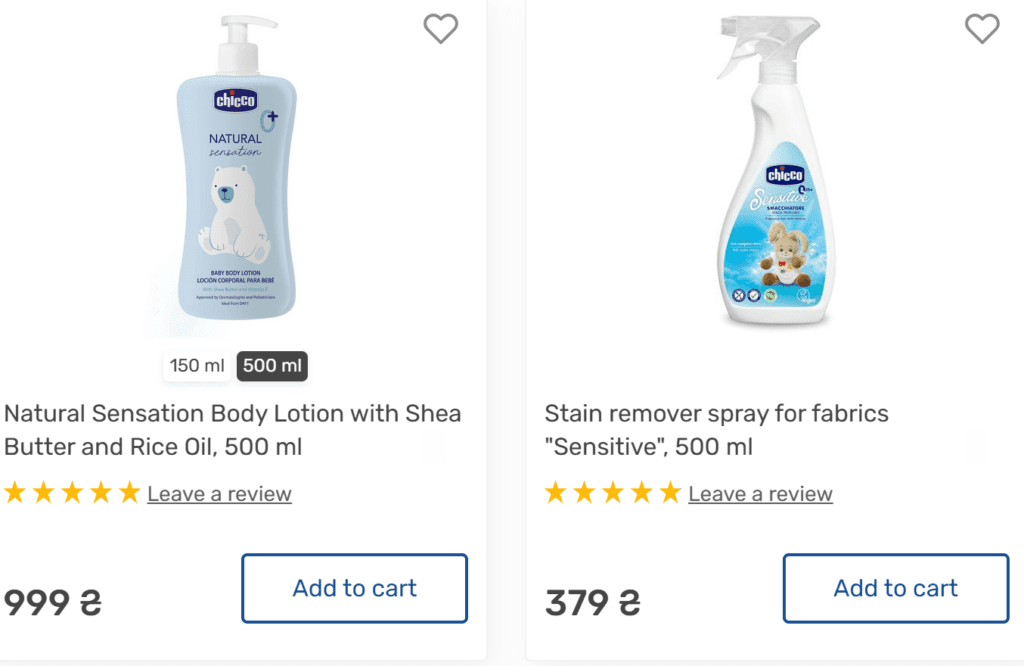Image resolution: width=1024 pixels, height=666 pixels.
Task: Select the 500 ml size option
Action: (272, 366)
